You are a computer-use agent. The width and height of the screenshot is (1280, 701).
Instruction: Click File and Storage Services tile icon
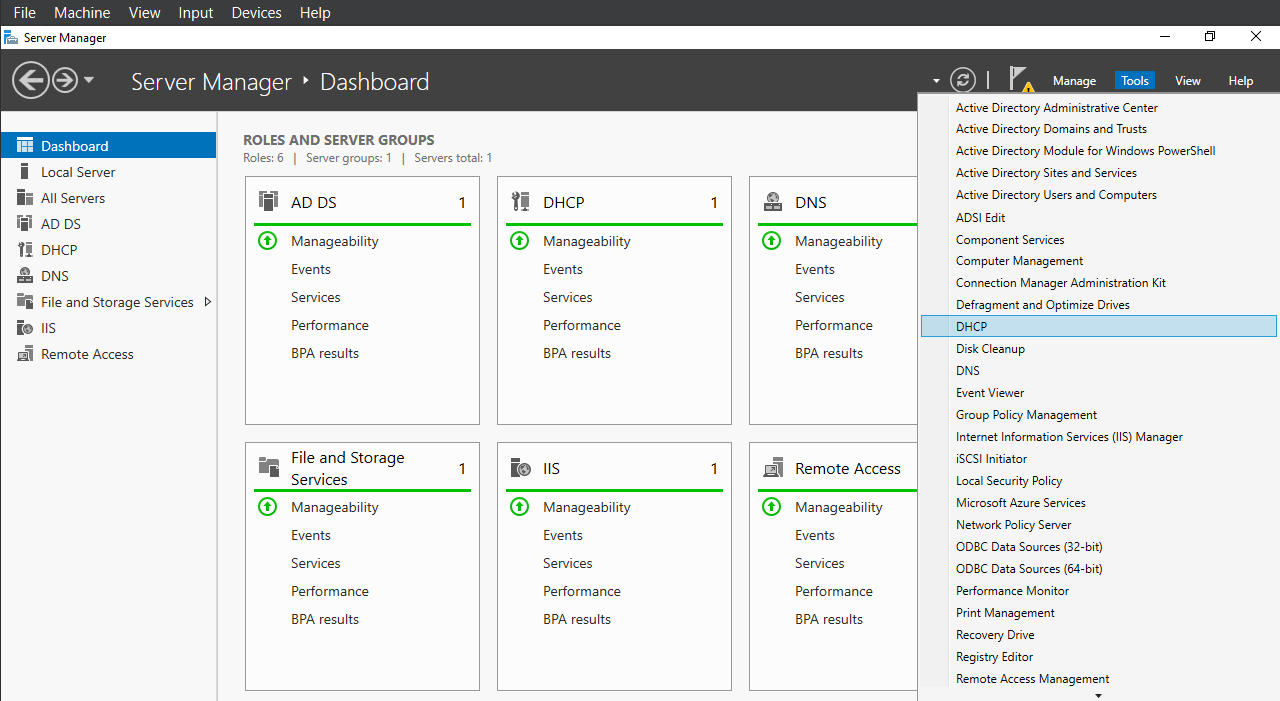pyautogui.click(x=268, y=467)
